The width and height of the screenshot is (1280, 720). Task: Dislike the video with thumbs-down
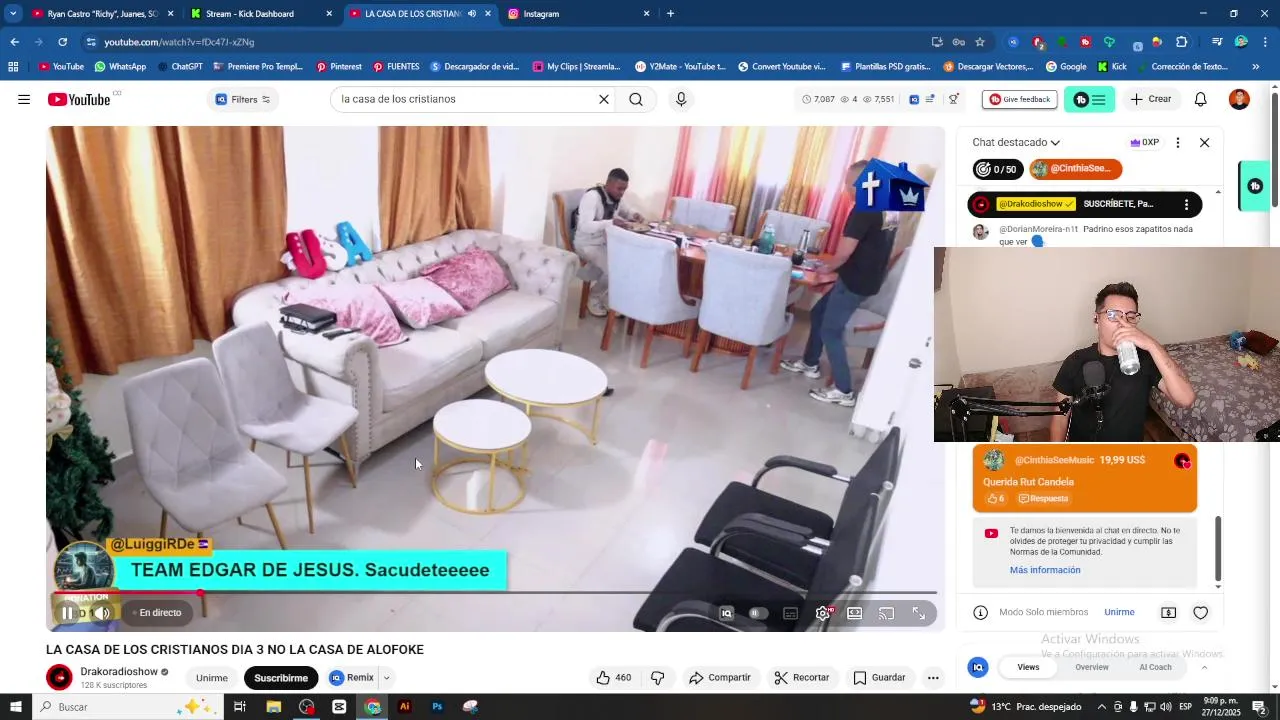658,678
